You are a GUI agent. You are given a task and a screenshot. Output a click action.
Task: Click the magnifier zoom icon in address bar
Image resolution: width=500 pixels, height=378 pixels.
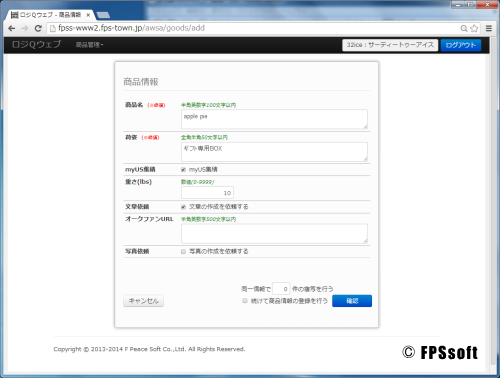coord(464,28)
